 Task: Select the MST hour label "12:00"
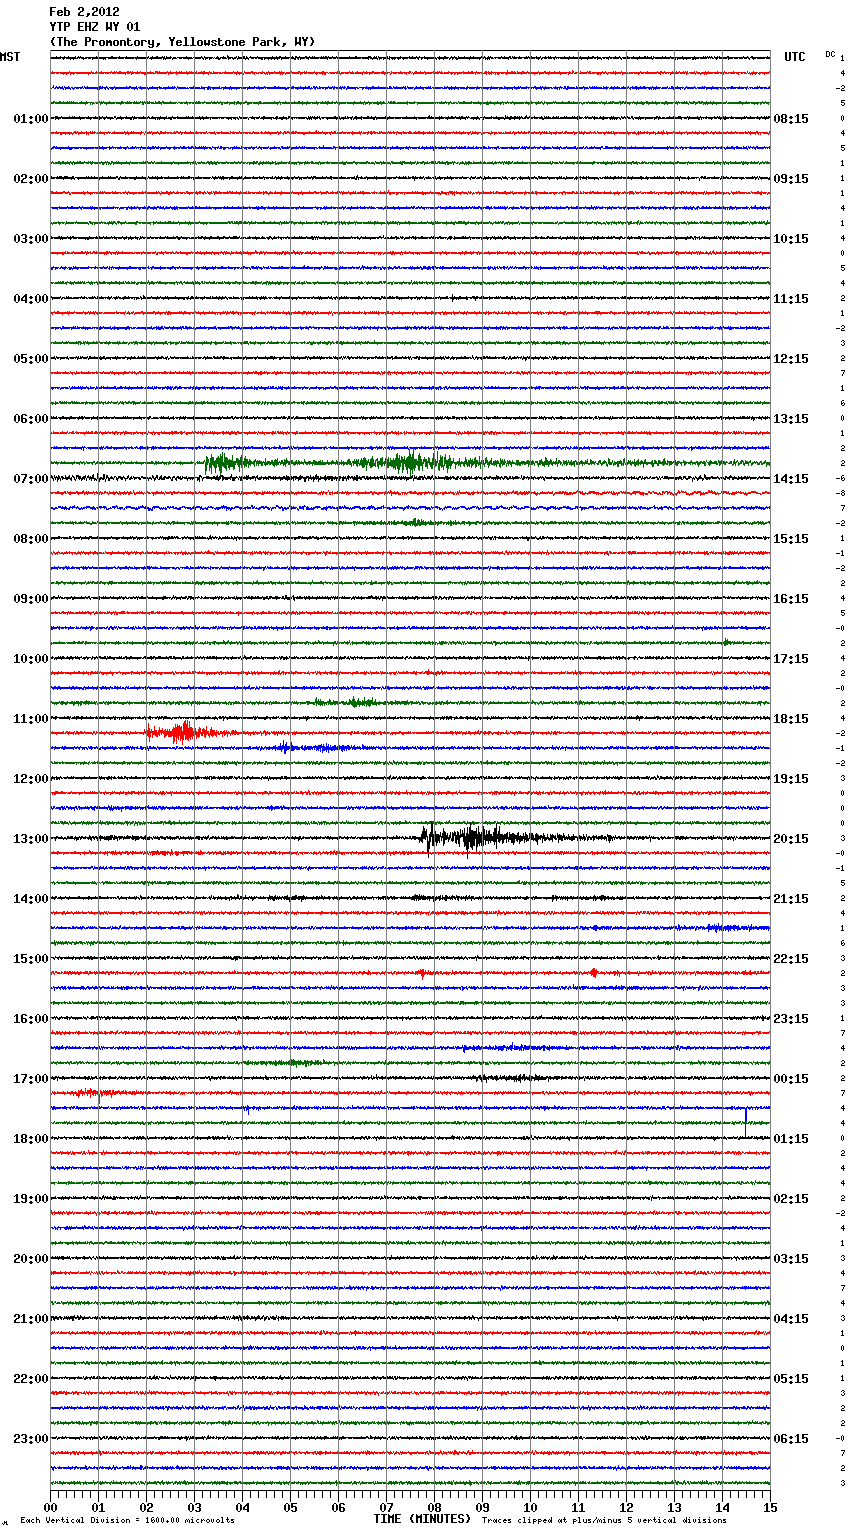pos(31,779)
